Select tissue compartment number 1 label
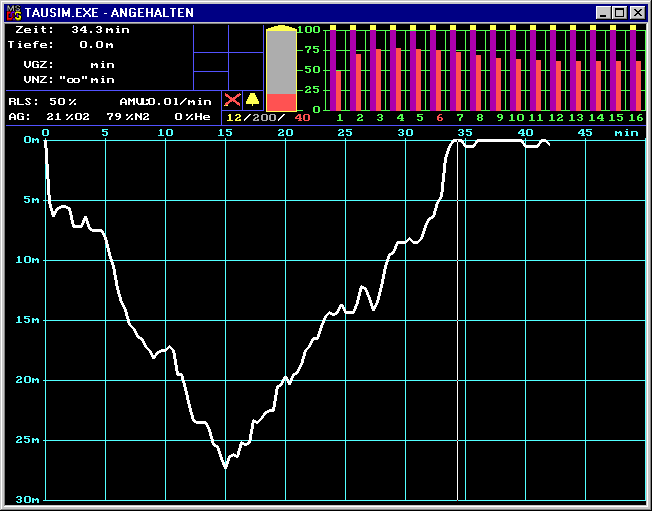652x511 pixels. tap(339, 118)
